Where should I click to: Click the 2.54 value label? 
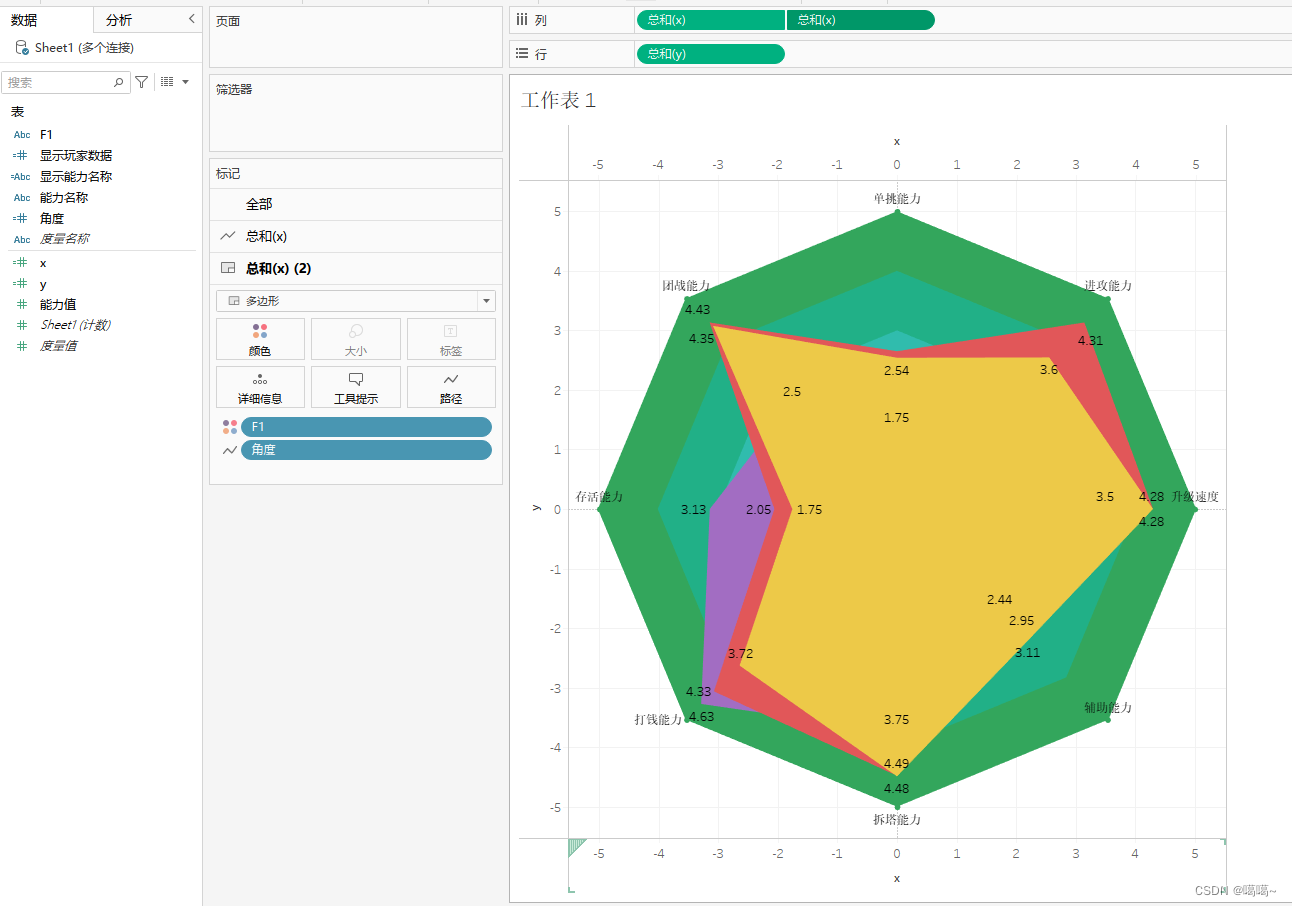897,370
